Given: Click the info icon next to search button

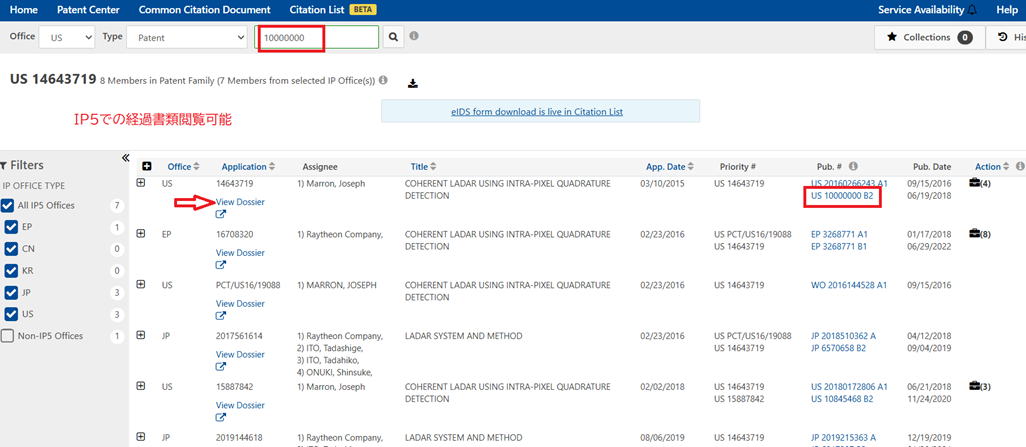Looking at the screenshot, I should click(414, 36).
